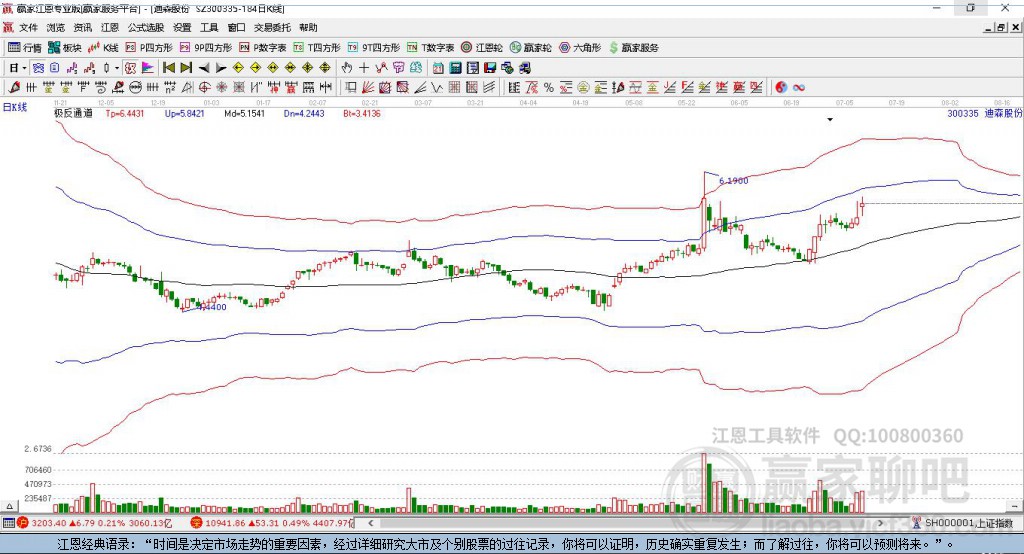Click the 日K线 label at chart top-left
The height and width of the screenshot is (554, 1024).
click(15, 107)
